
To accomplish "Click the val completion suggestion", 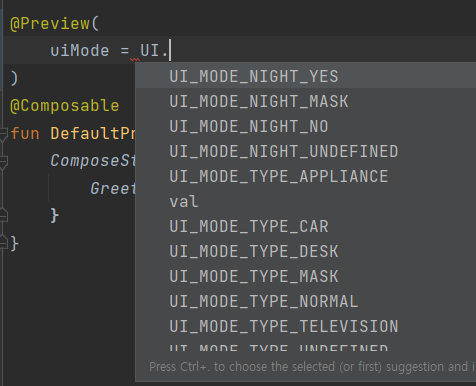I will pyautogui.click(x=306, y=201).
